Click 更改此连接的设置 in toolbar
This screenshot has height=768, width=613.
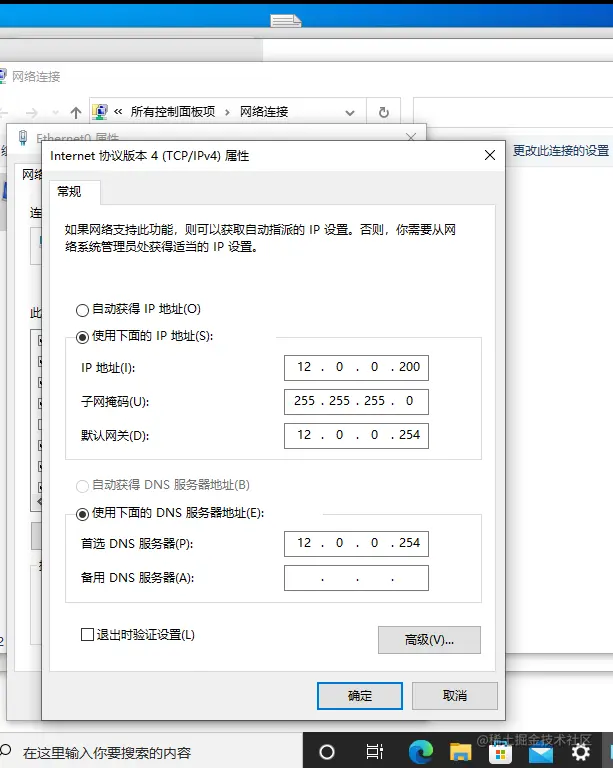tap(561, 150)
